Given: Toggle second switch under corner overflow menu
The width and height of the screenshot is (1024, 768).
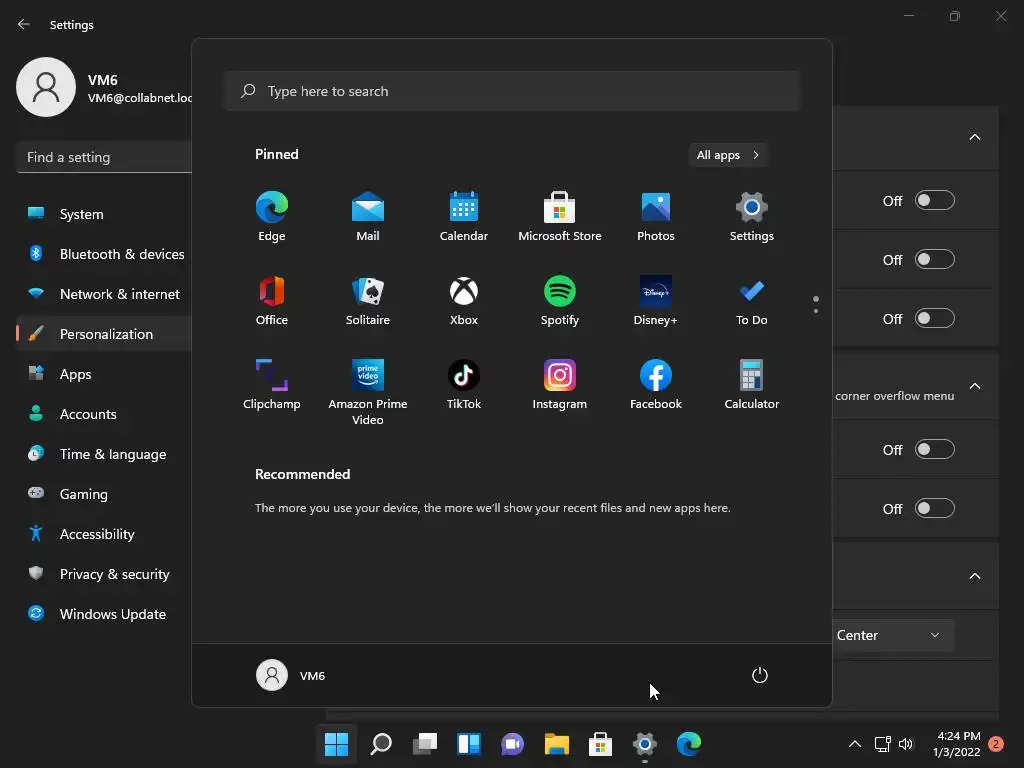Looking at the screenshot, I should point(935,508).
